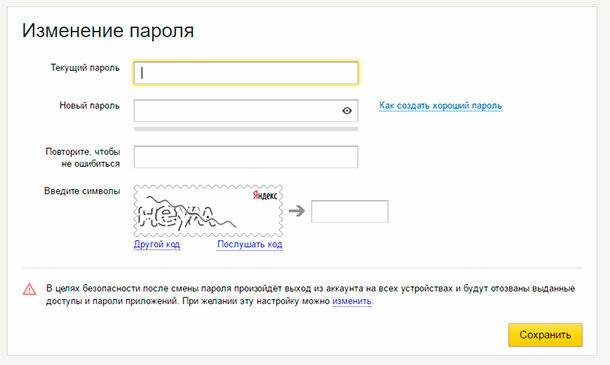Select the Повторите, чтобы не ошибиться field
Viewport: 610px width, 365px height.
click(246, 157)
